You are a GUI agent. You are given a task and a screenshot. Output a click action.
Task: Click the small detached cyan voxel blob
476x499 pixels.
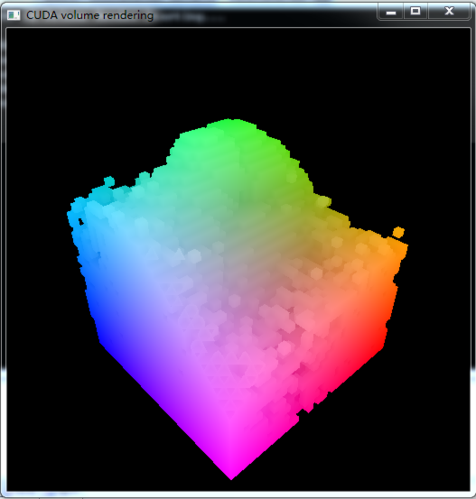point(109,182)
